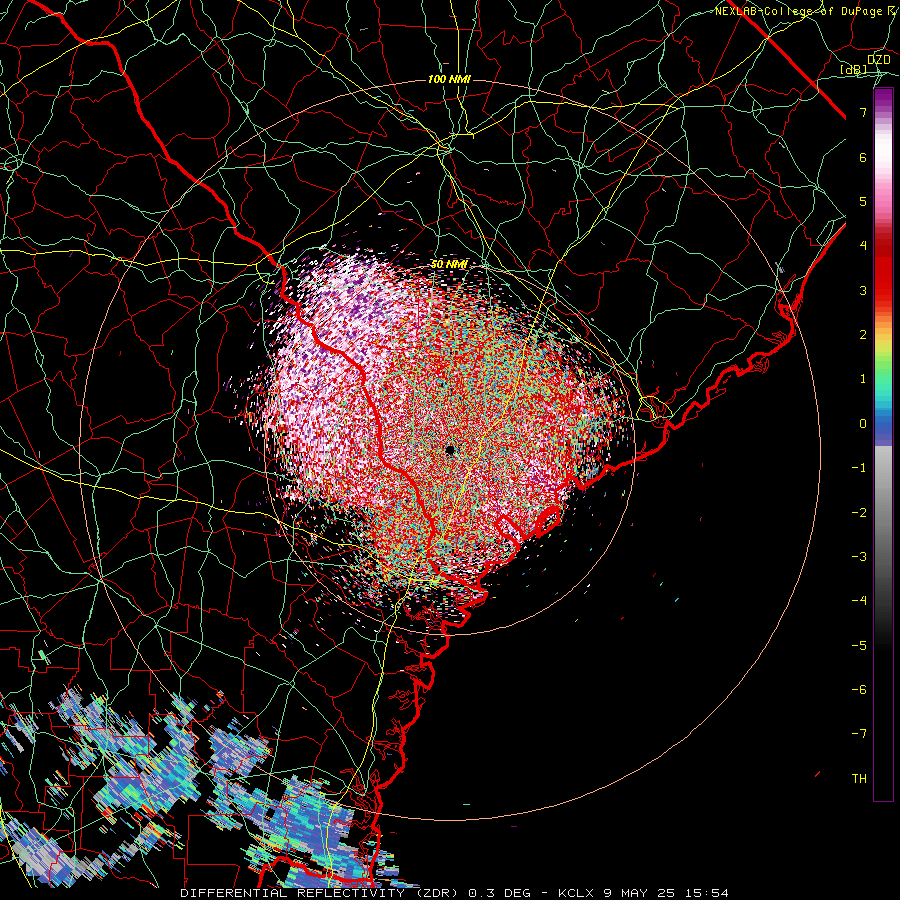Click the '-3' value on color scale

point(859,557)
